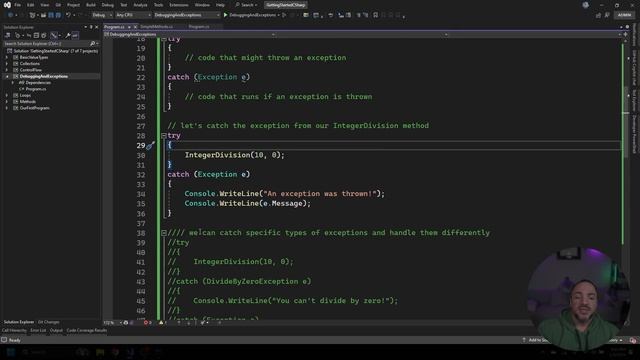Close the Solution Explorer panel
The height and width of the screenshot is (360, 640).
click(x=96, y=27)
